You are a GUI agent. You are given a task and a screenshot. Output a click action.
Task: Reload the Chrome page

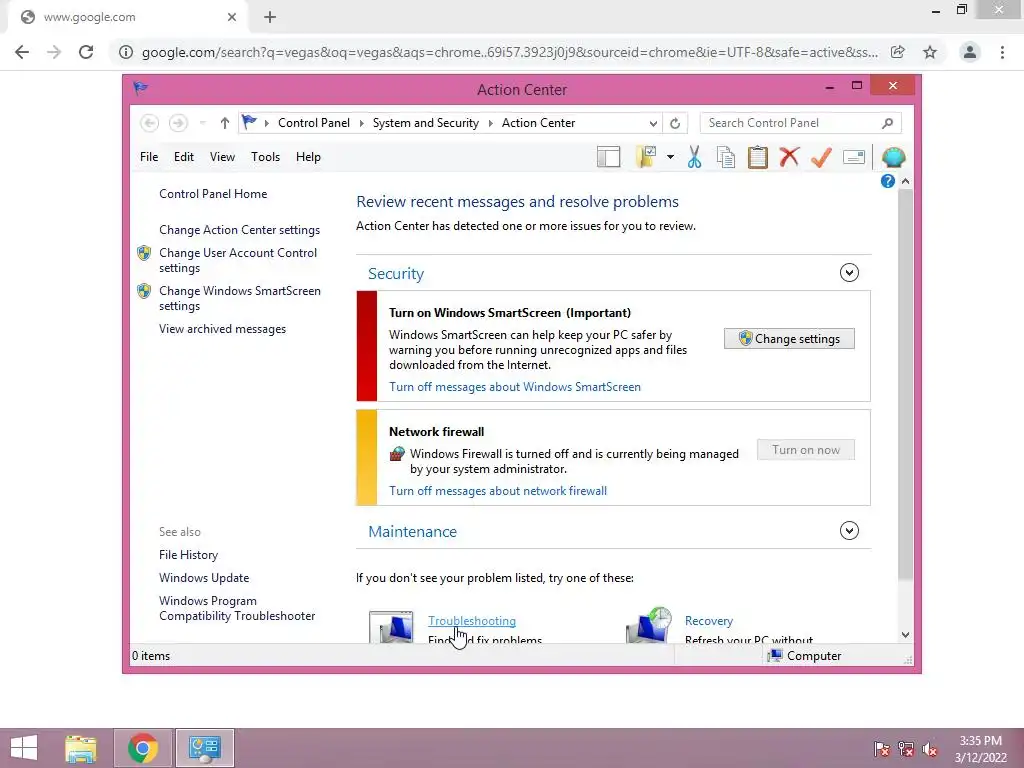pyautogui.click(x=86, y=52)
